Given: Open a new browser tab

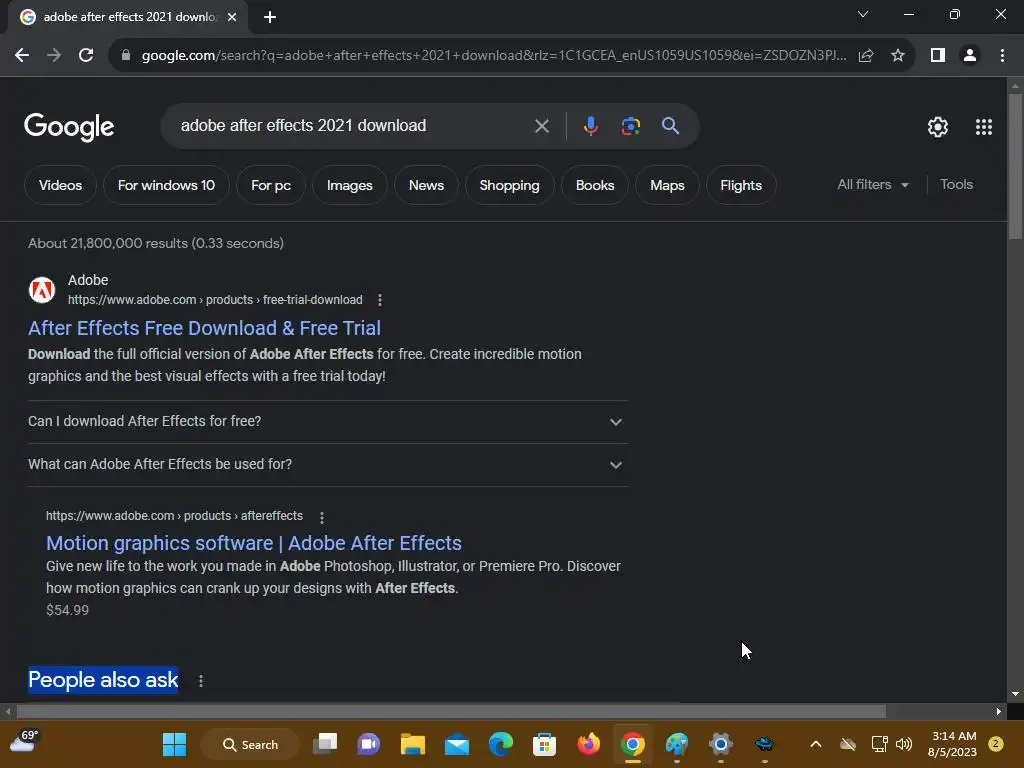Looking at the screenshot, I should 270,17.
